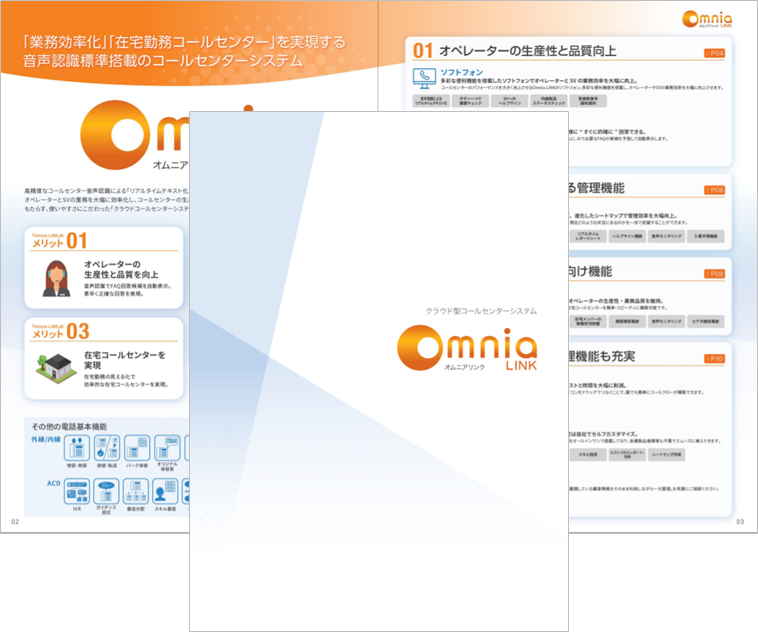Image resolution: width=758 pixels, height=632 pixels.
Task: Click the ビデオ通話機能 gray tag in P08 section
Action: click(x=706, y=321)
